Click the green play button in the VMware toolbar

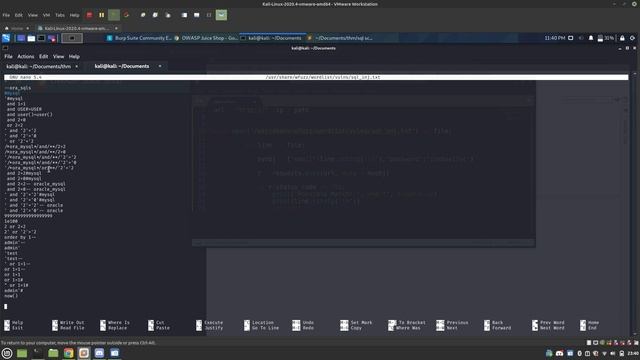[x=114, y=15]
